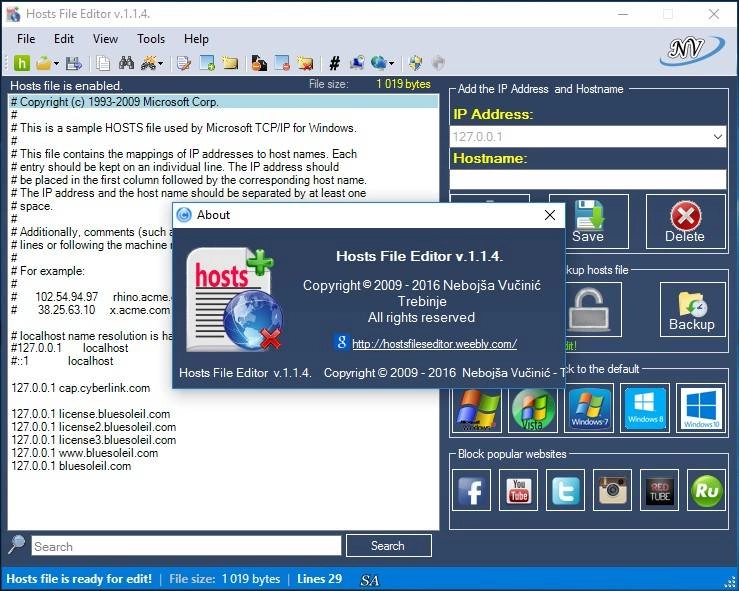Click the globe toolbar icon

coord(378,63)
